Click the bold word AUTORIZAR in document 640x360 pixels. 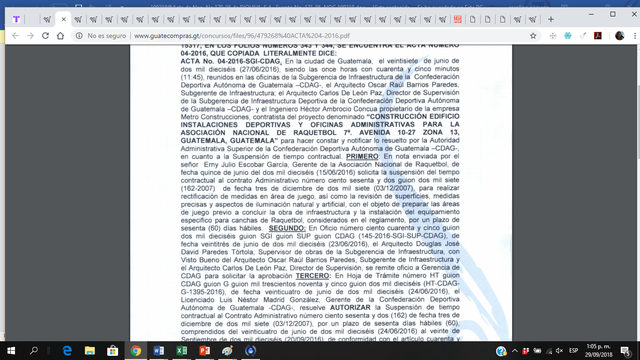350,308
